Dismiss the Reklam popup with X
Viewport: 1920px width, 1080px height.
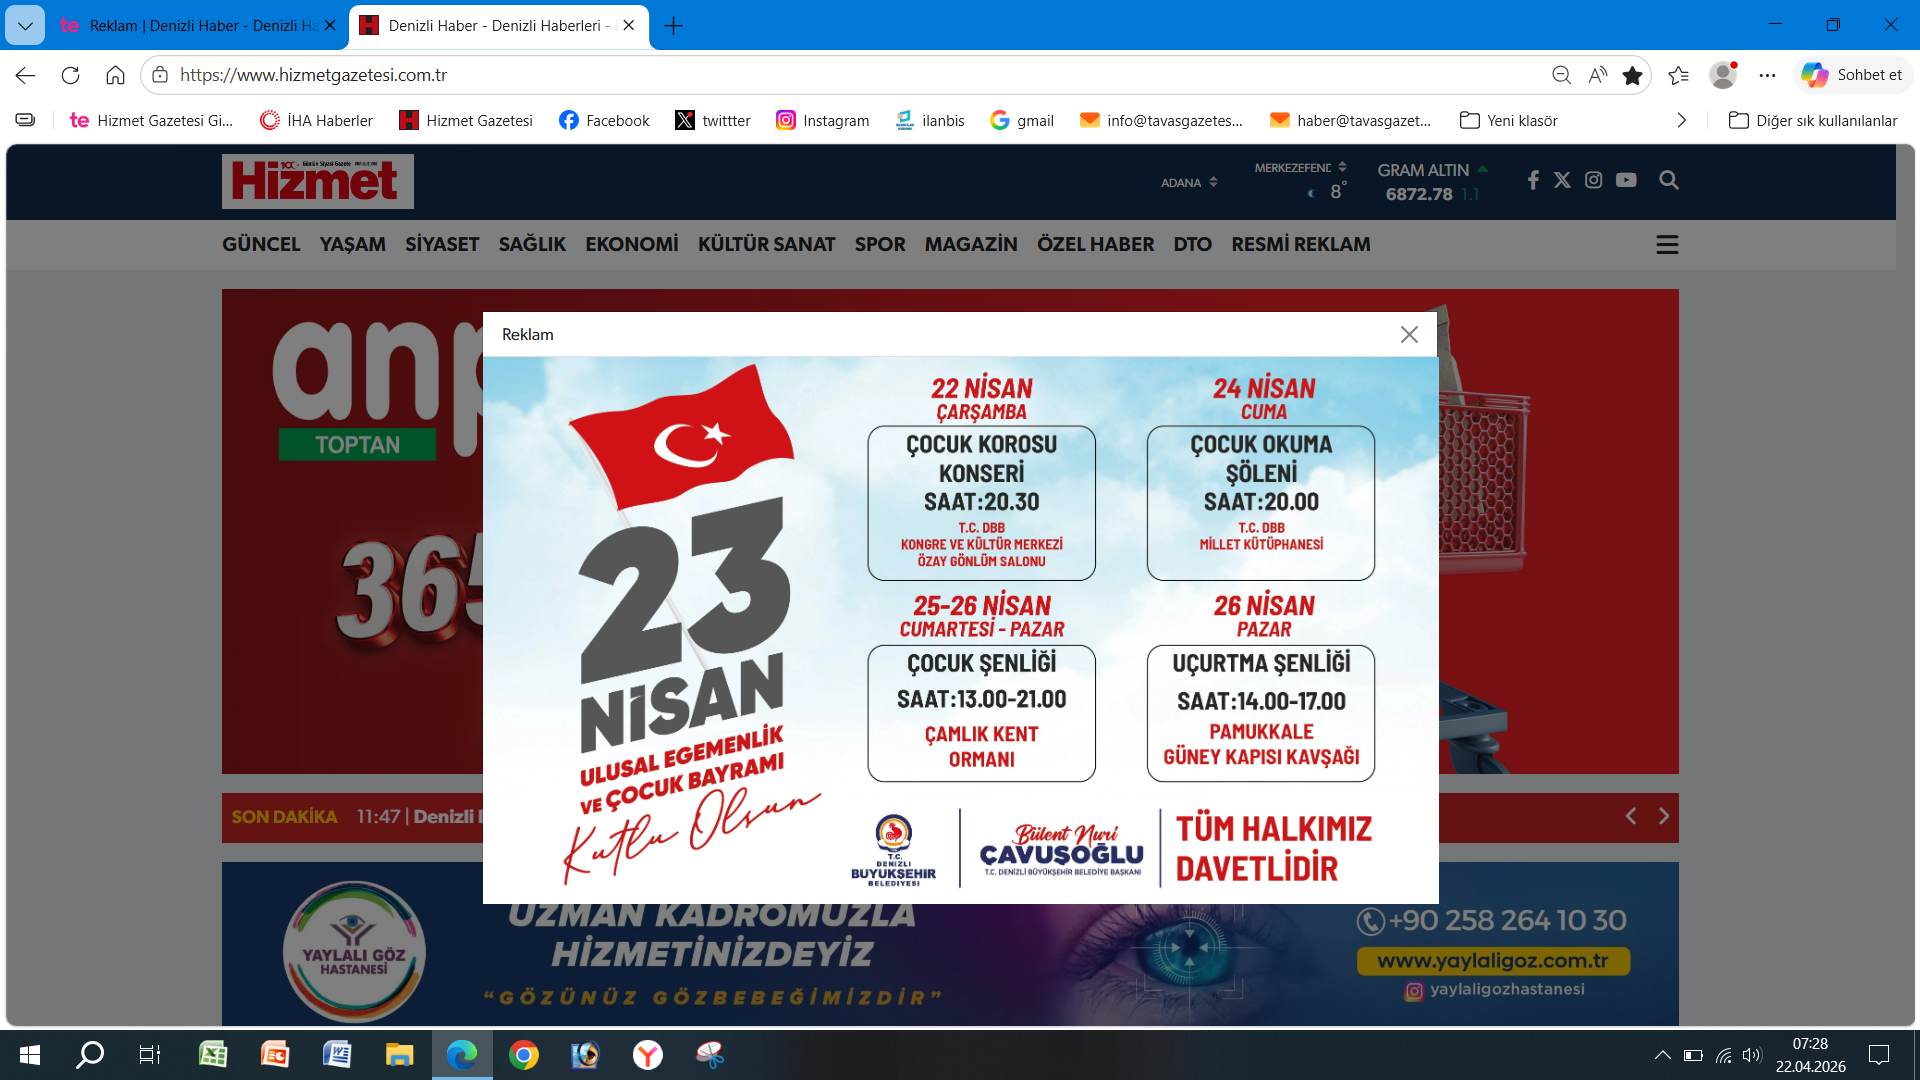tap(1410, 335)
